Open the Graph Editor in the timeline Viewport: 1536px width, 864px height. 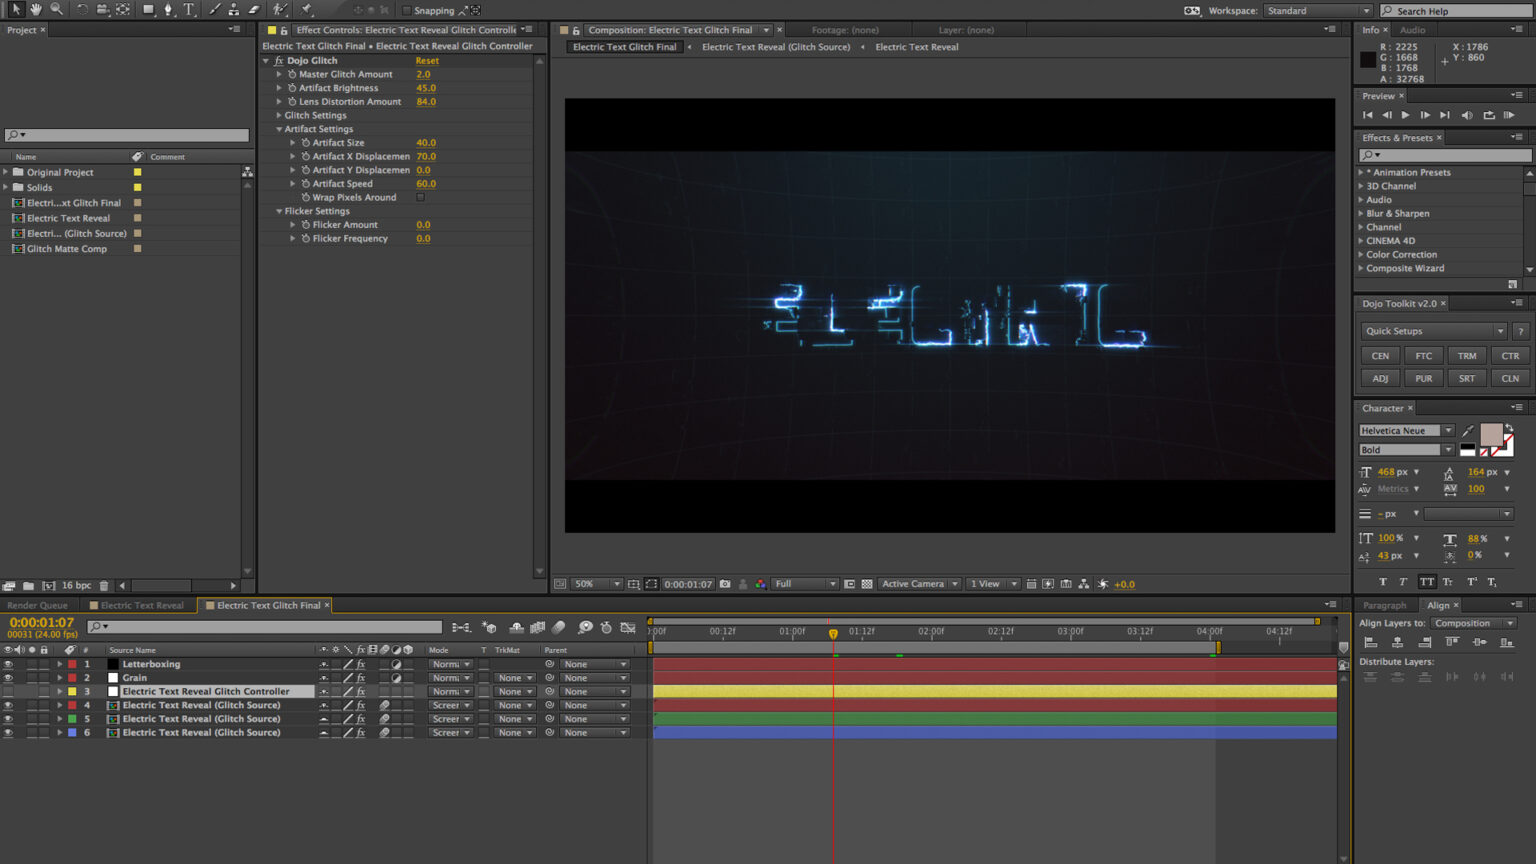click(629, 628)
